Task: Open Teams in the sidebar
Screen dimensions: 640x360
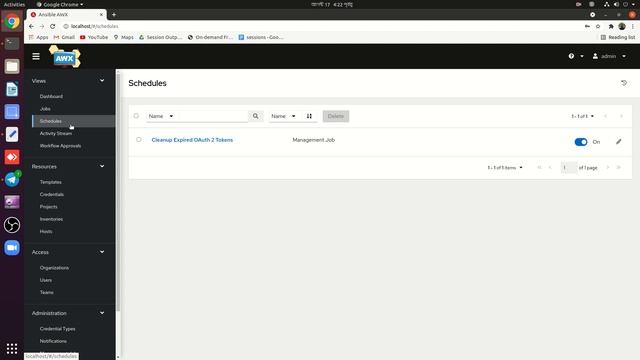Action: tap(47, 292)
